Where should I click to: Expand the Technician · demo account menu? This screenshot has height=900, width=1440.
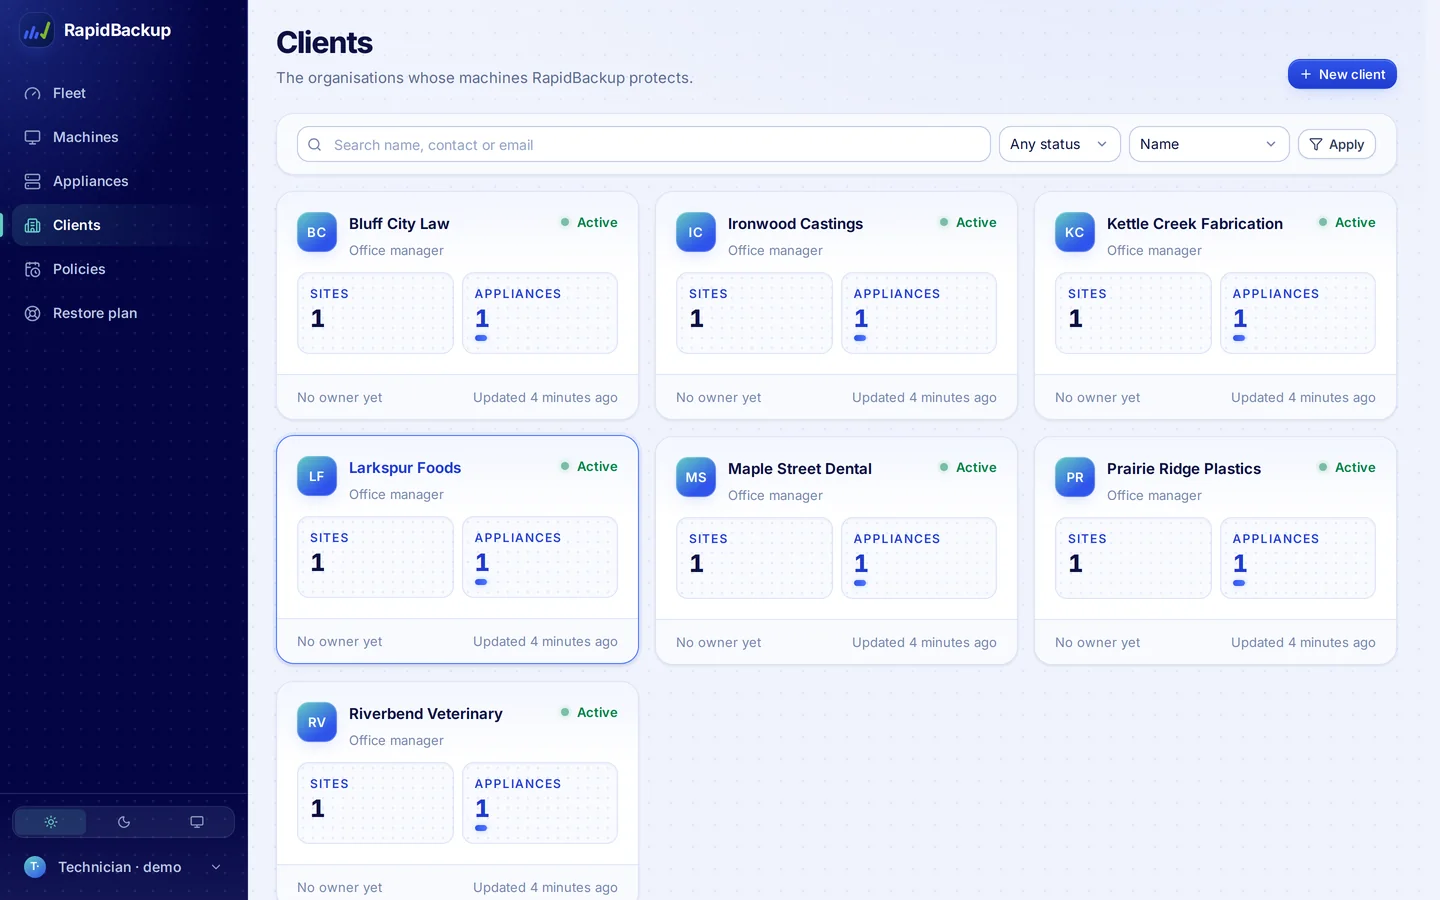click(x=123, y=867)
